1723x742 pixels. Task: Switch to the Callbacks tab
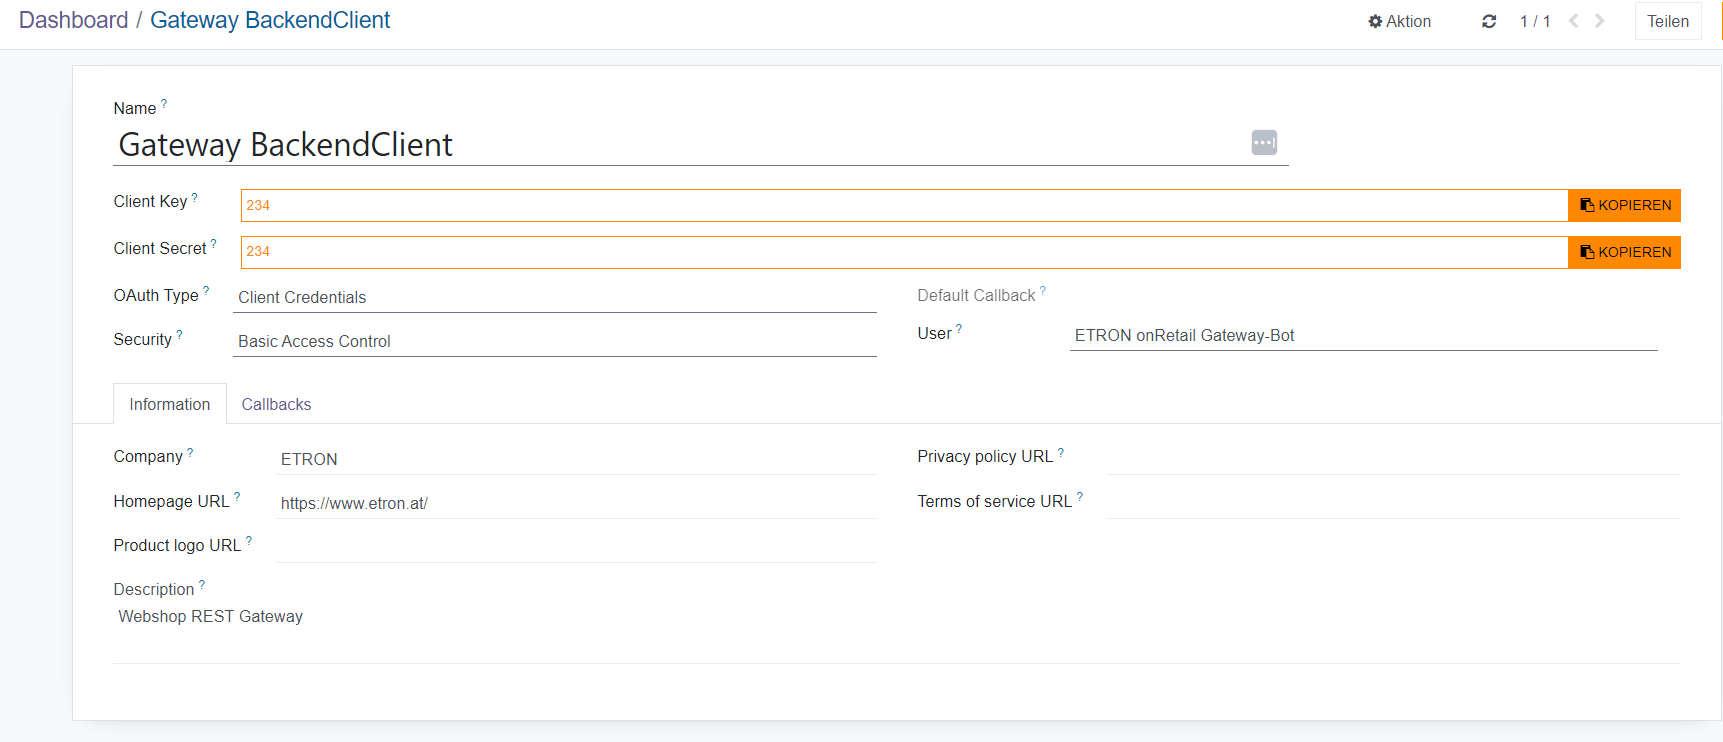(x=276, y=404)
